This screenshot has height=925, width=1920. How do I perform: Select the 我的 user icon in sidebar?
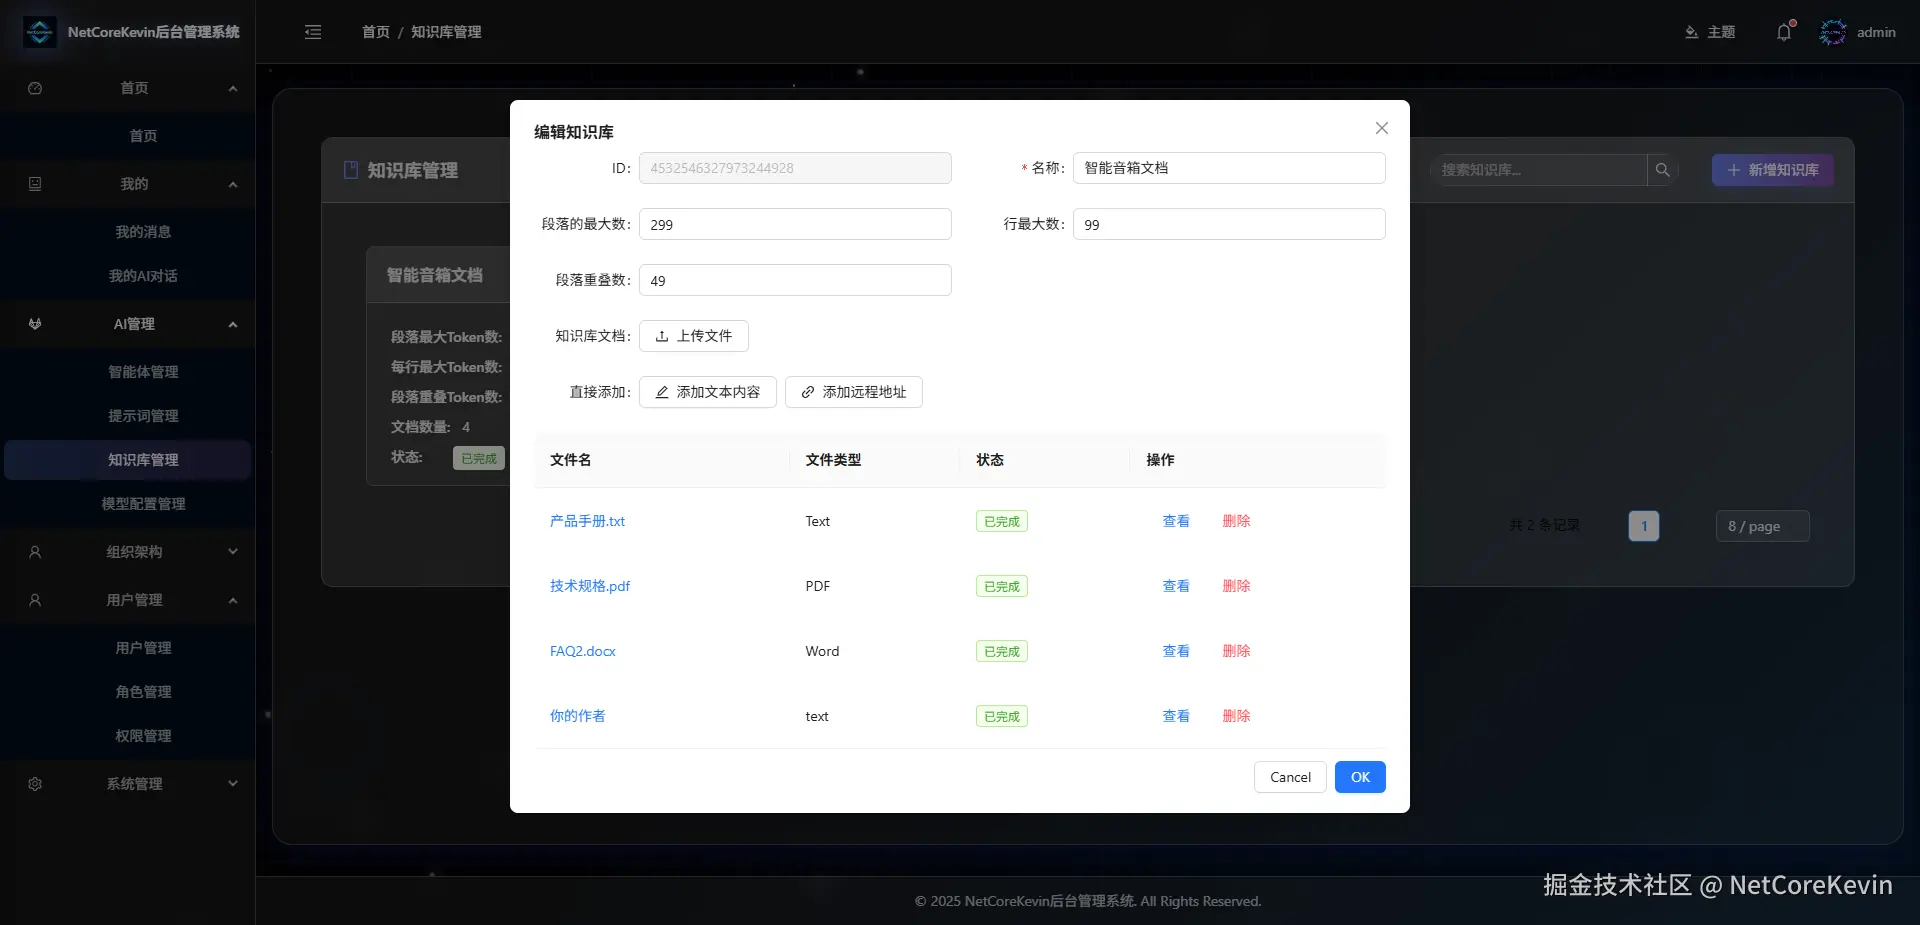(34, 184)
